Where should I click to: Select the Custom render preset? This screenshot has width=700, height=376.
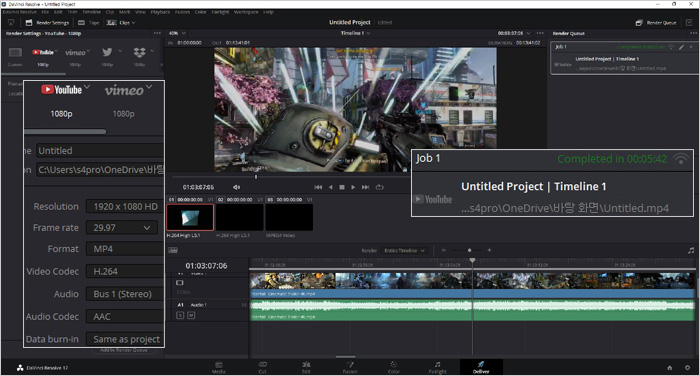tap(15, 56)
